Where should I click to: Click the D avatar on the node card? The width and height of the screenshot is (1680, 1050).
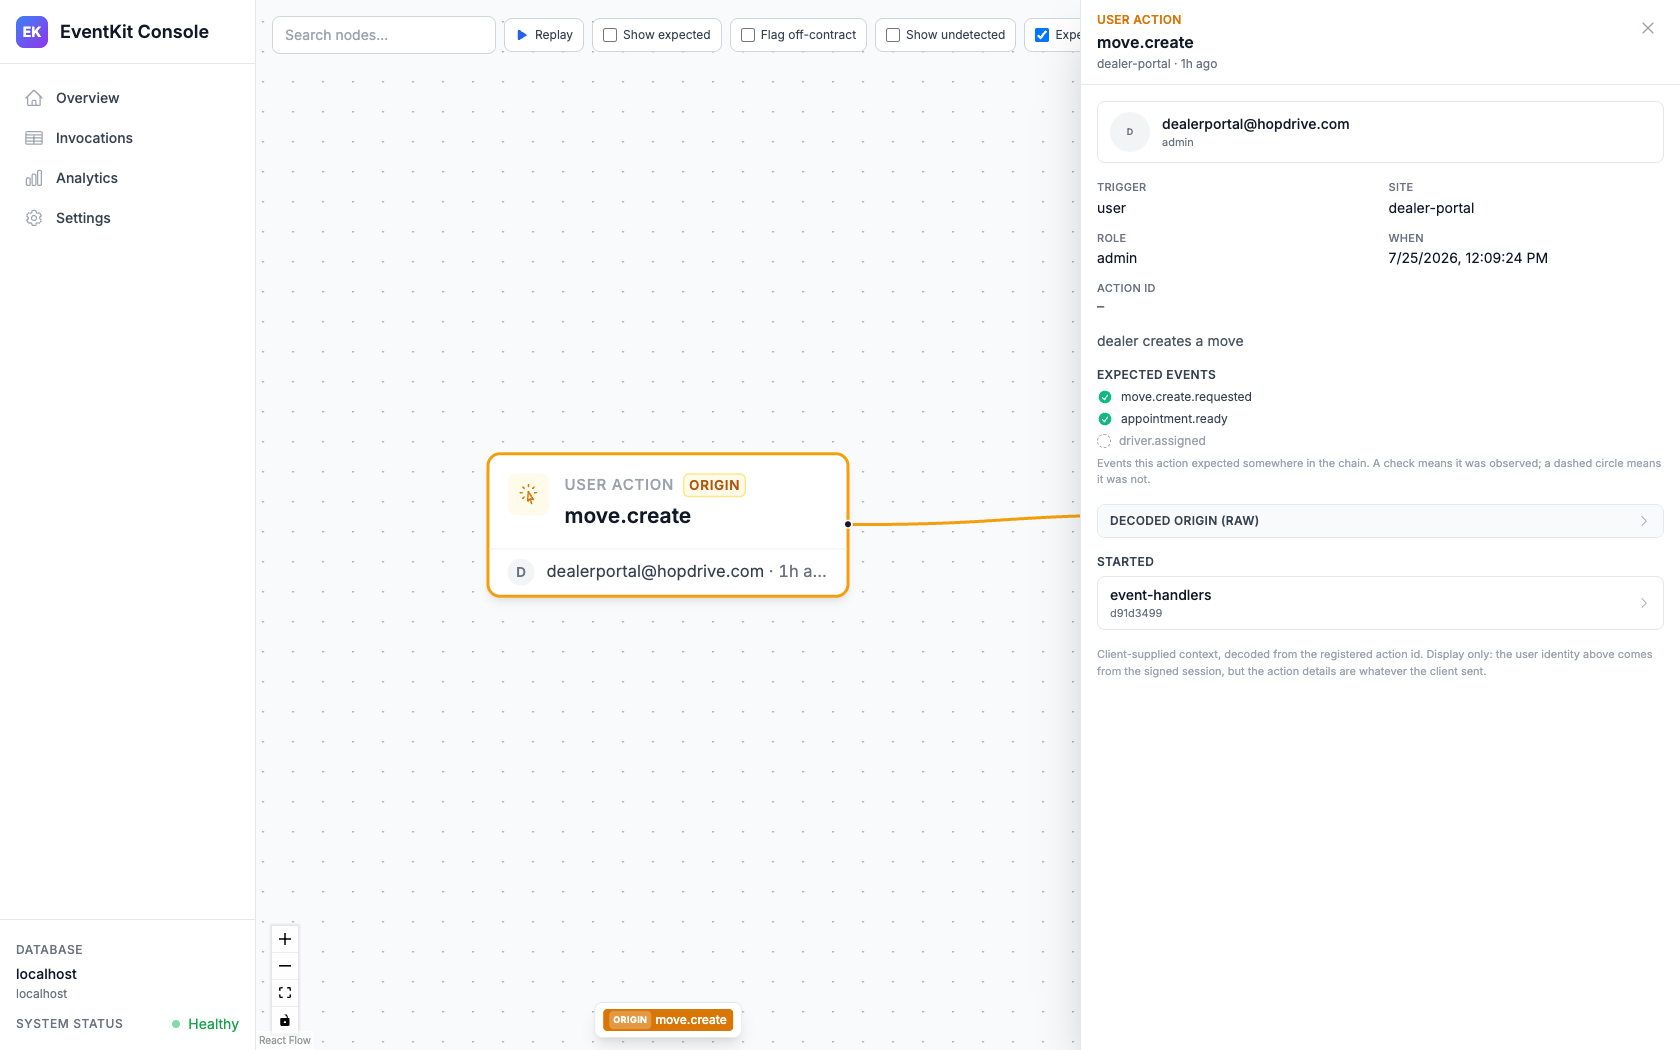click(x=521, y=572)
